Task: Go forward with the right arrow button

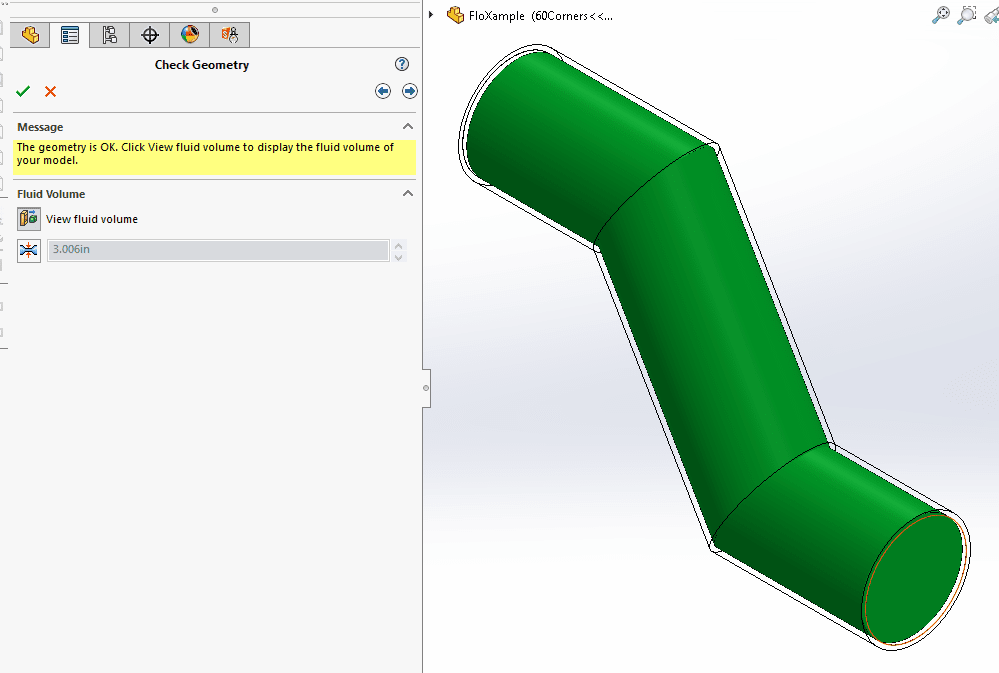Action: point(410,91)
